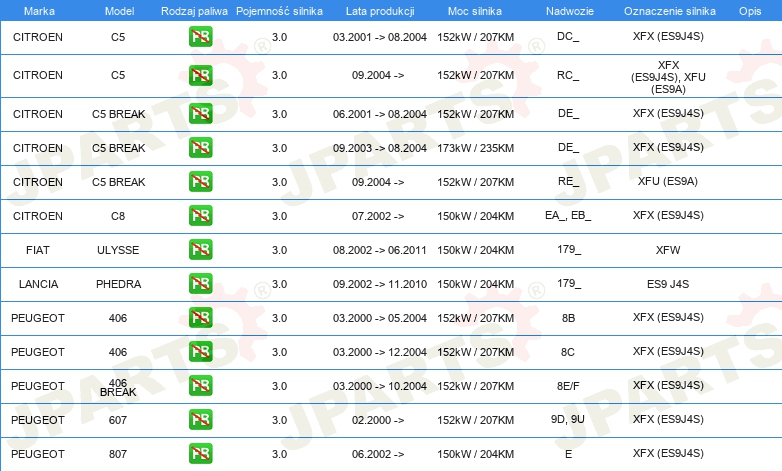
Task: Select the LANCIA brand cell
Action: [38, 284]
